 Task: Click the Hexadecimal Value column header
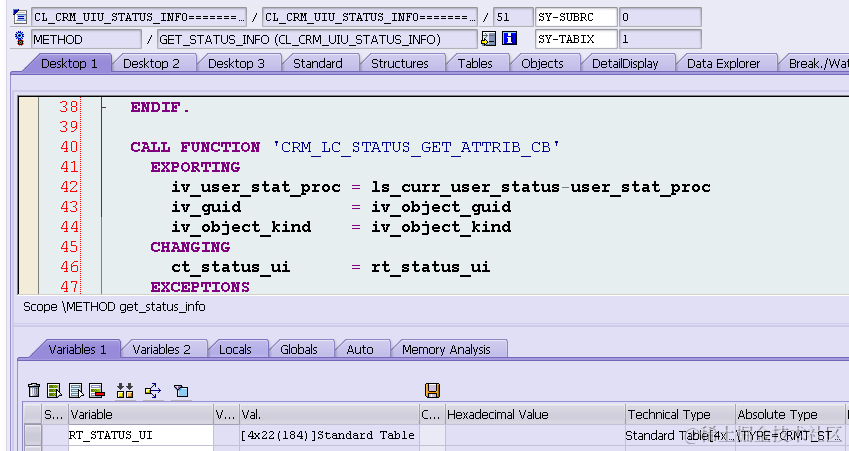[534, 415]
